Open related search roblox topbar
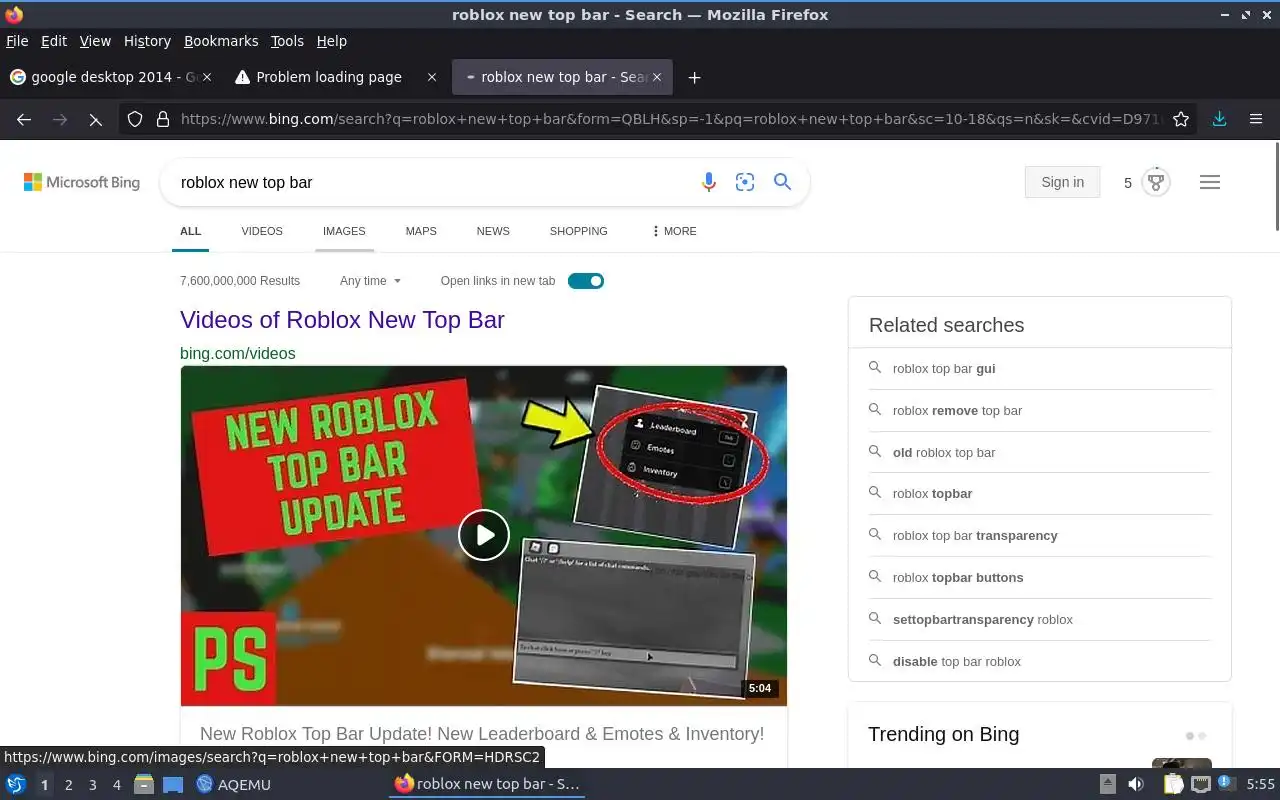The width and height of the screenshot is (1280, 800). [x=932, y=493]
